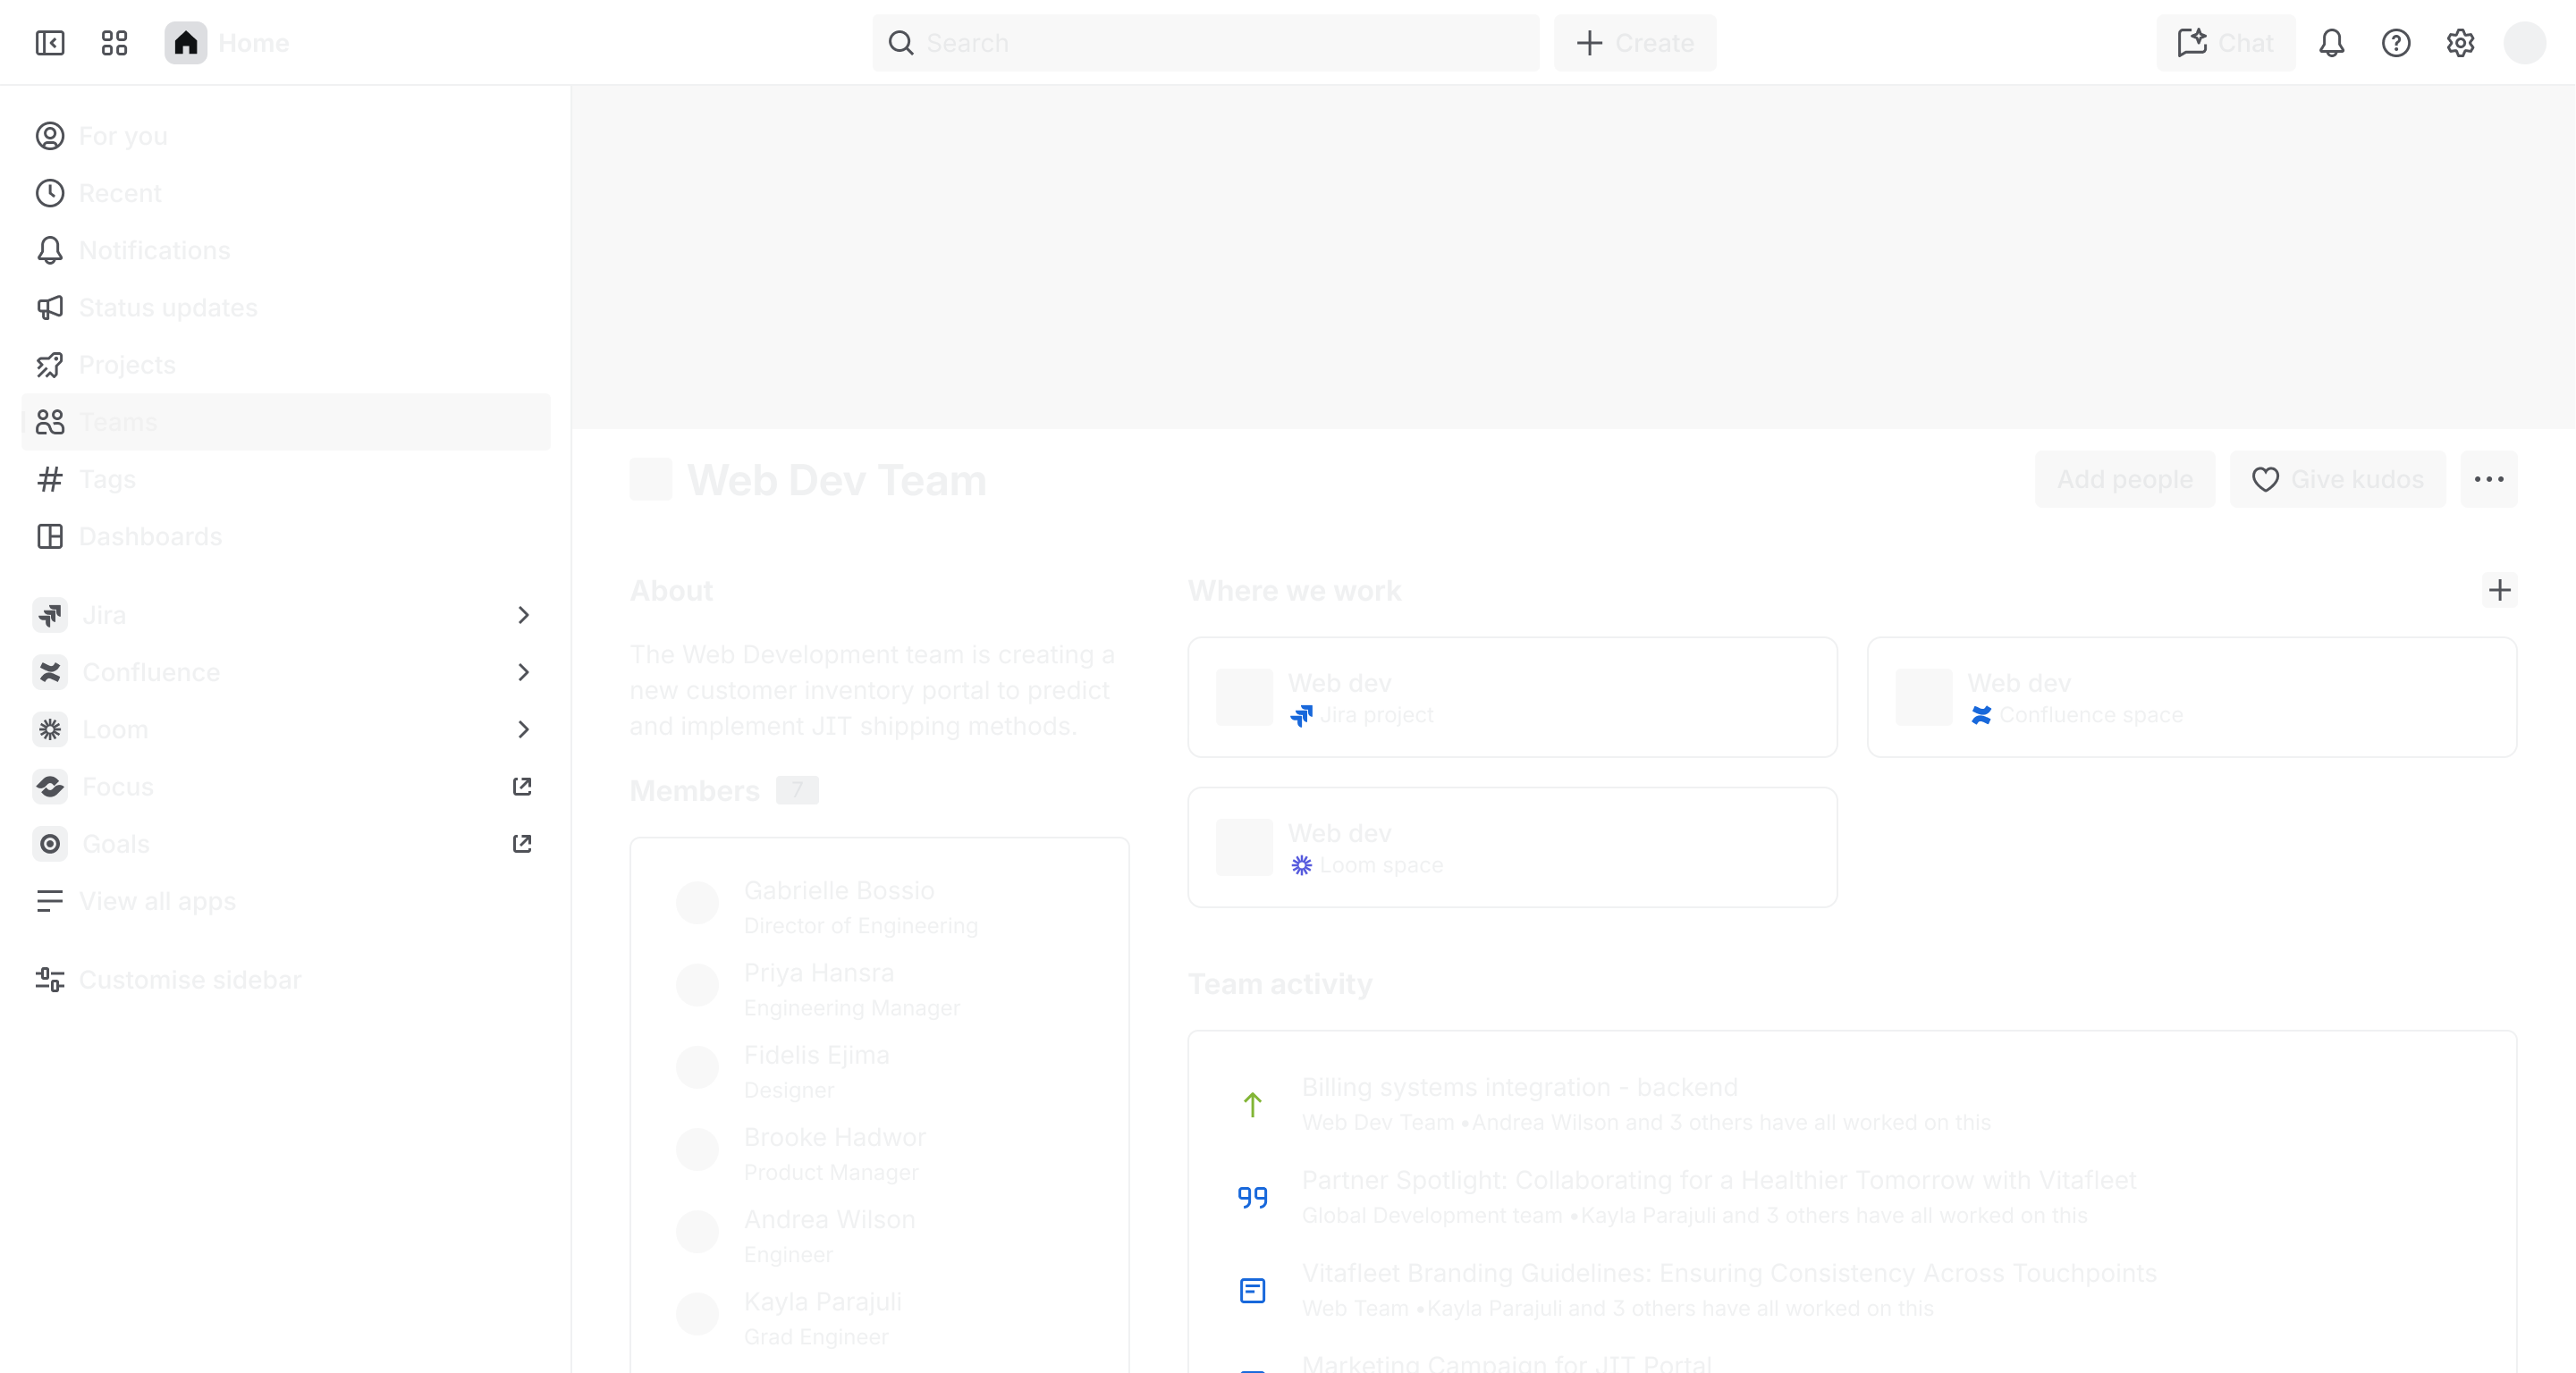This screenshot has width=2576, height=1373.
Task: Open the Help icon
Action: click(2396, 43)
